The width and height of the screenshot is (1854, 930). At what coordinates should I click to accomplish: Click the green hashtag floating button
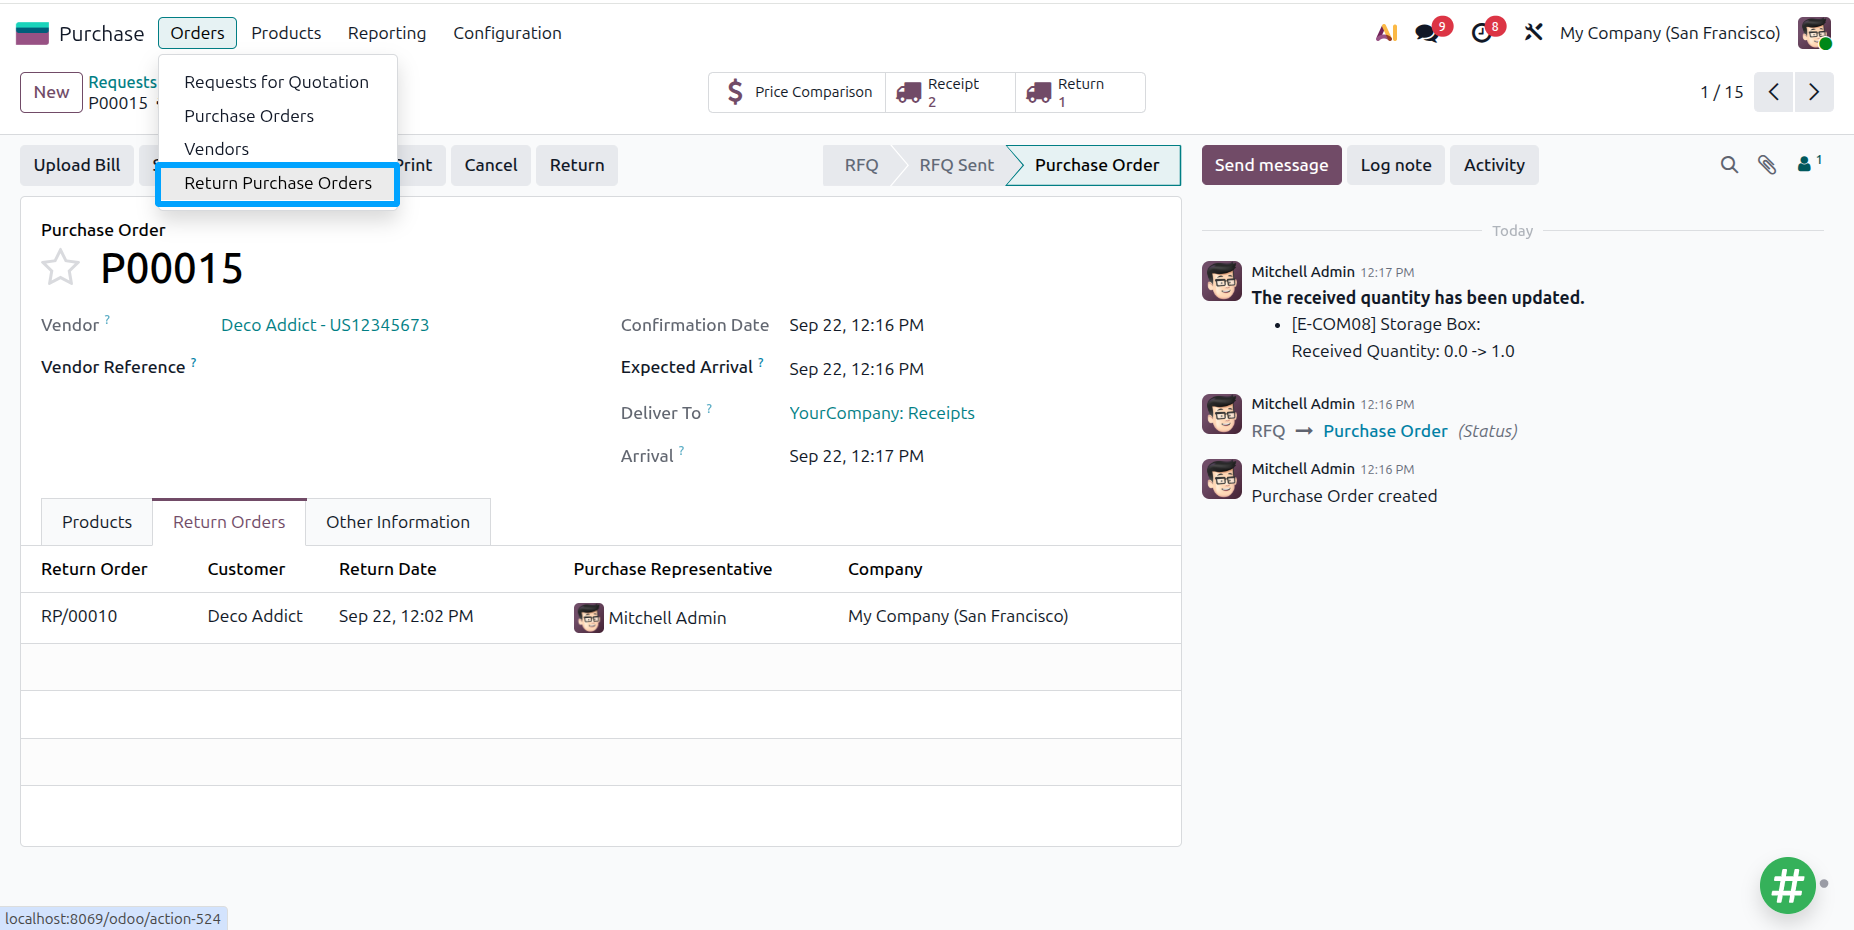click(x=1788, y=885)
